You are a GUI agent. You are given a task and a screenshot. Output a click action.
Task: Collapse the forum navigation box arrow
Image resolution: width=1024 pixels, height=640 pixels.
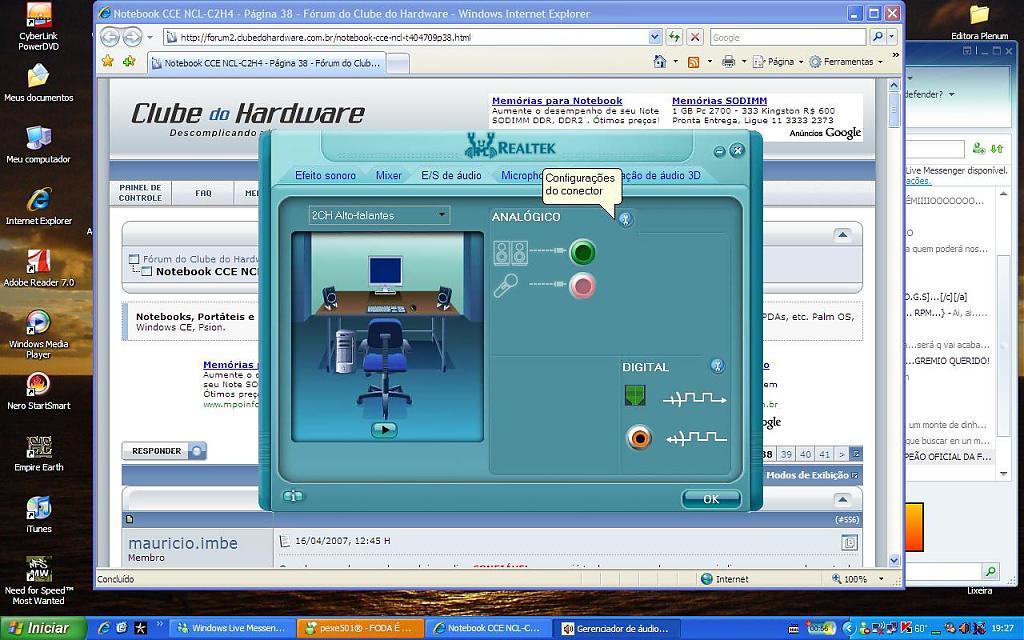842,234
